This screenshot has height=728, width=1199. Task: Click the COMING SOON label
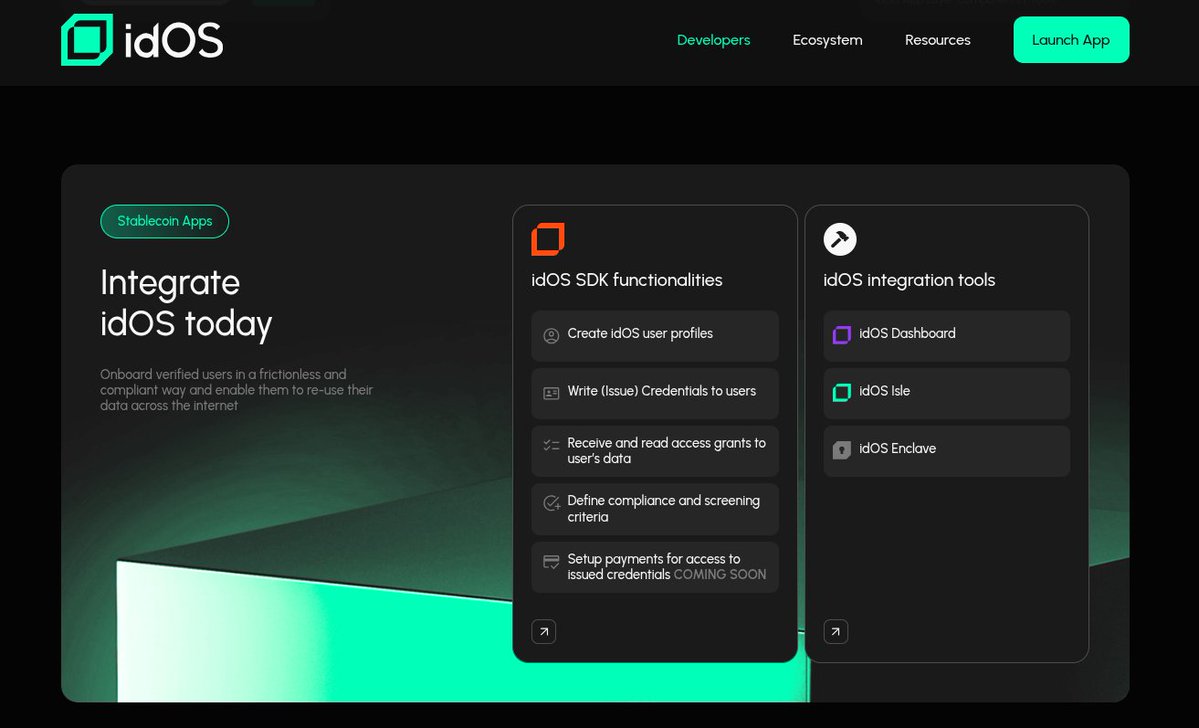[x=720, y=574]
